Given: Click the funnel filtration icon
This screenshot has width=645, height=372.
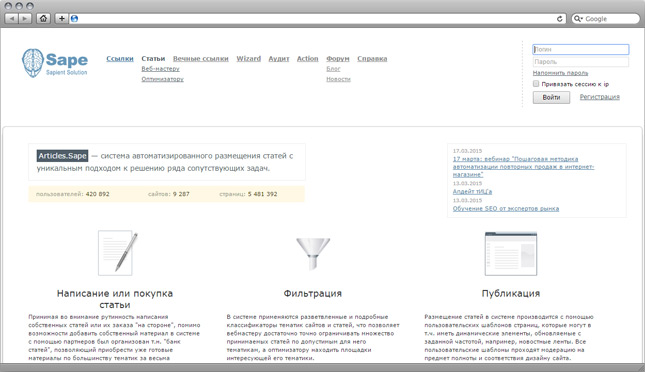Looking at the screenshot, I should point(313,253).
